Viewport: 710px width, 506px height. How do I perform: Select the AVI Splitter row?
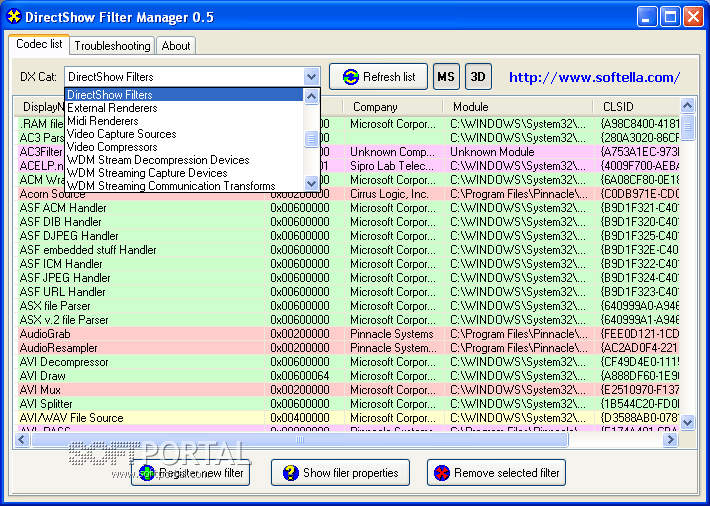point(347,404)
